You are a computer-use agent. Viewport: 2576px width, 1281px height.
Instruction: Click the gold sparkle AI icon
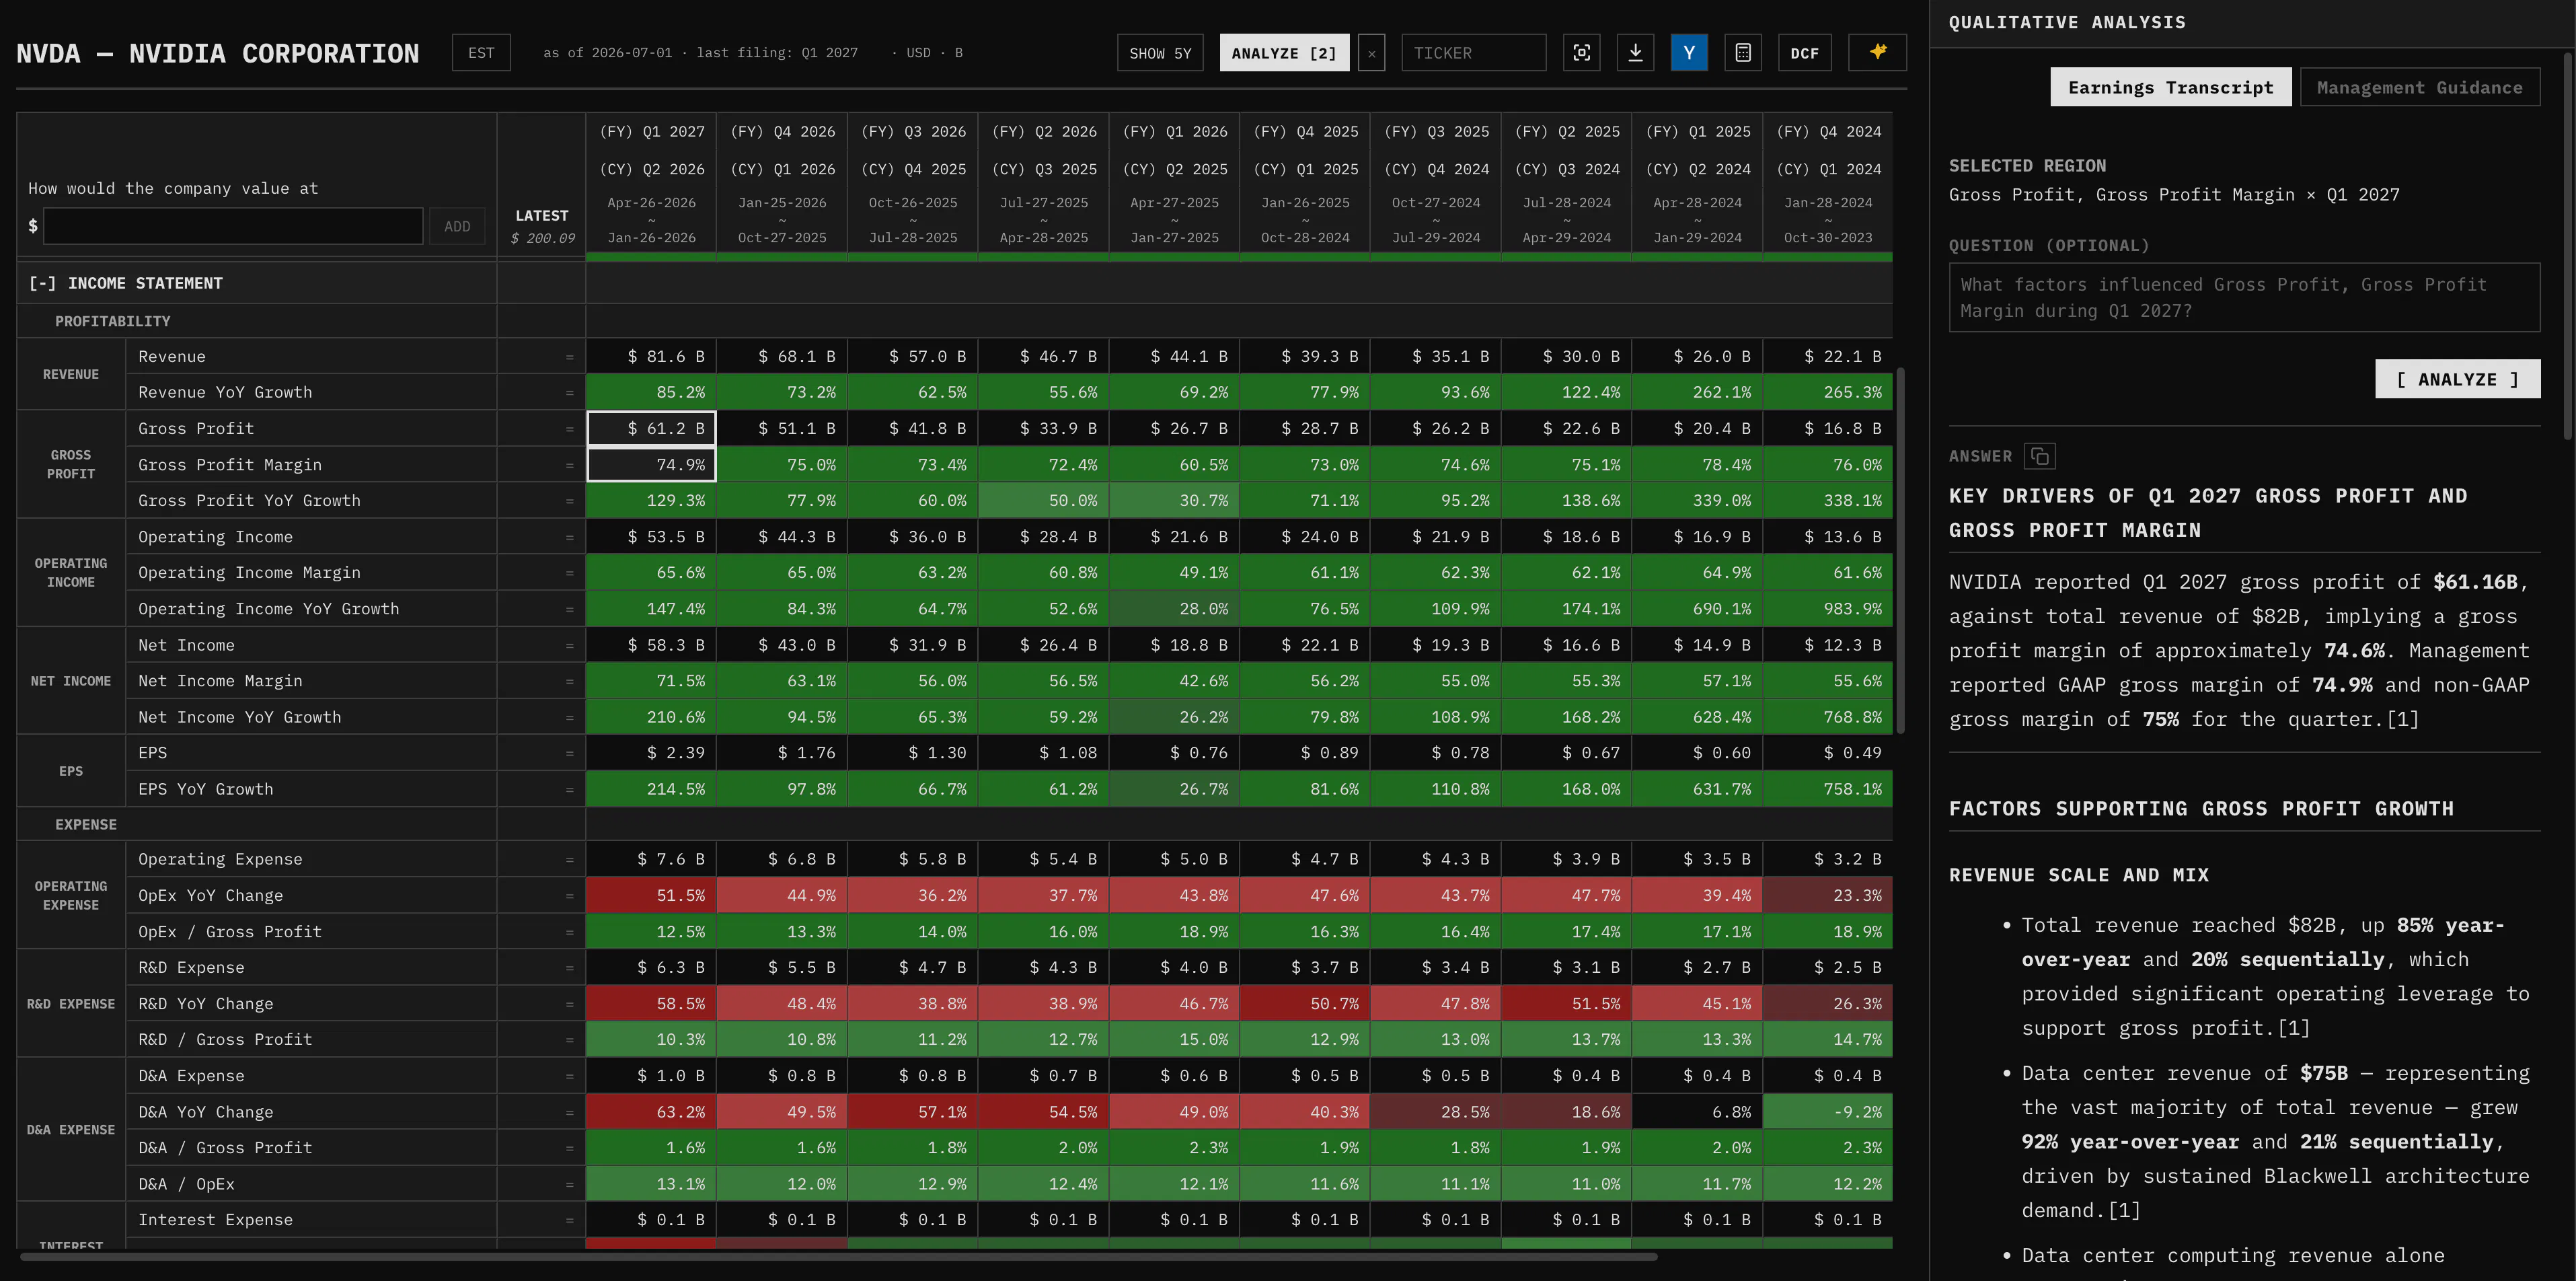(x=1878, y=53)
